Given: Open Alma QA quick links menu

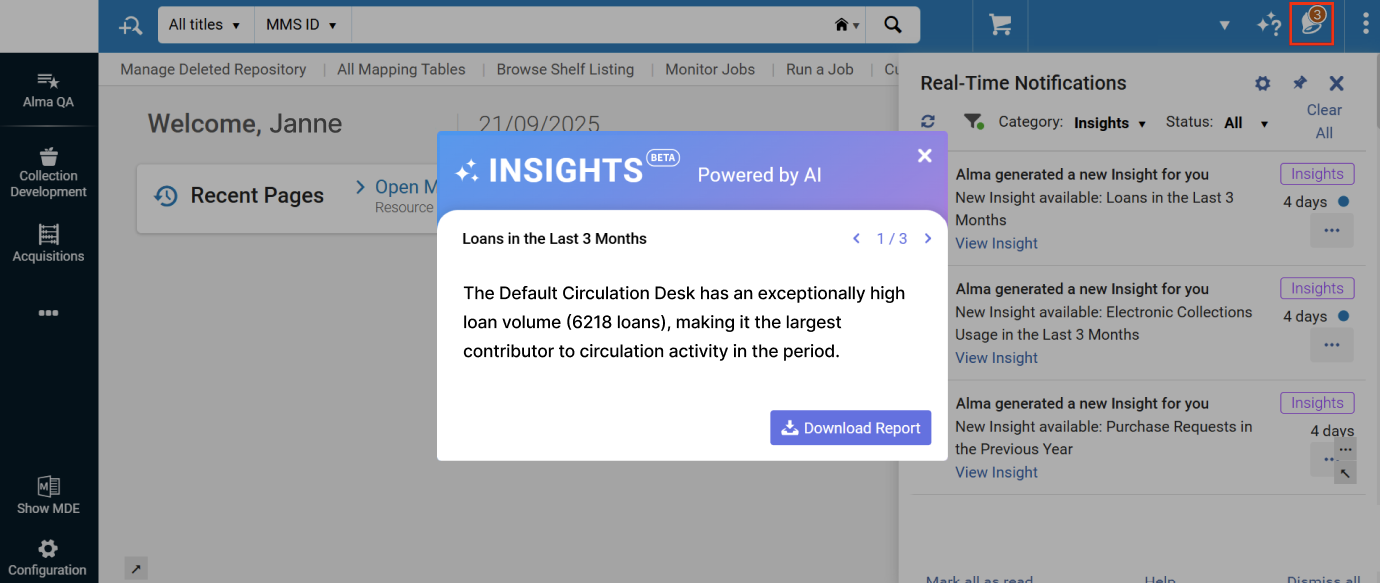Looking at the screenshot, I should pos(48,90).
